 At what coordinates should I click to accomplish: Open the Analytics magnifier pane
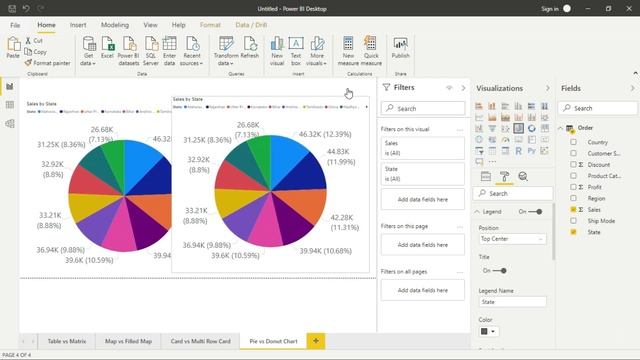(523, 176)
